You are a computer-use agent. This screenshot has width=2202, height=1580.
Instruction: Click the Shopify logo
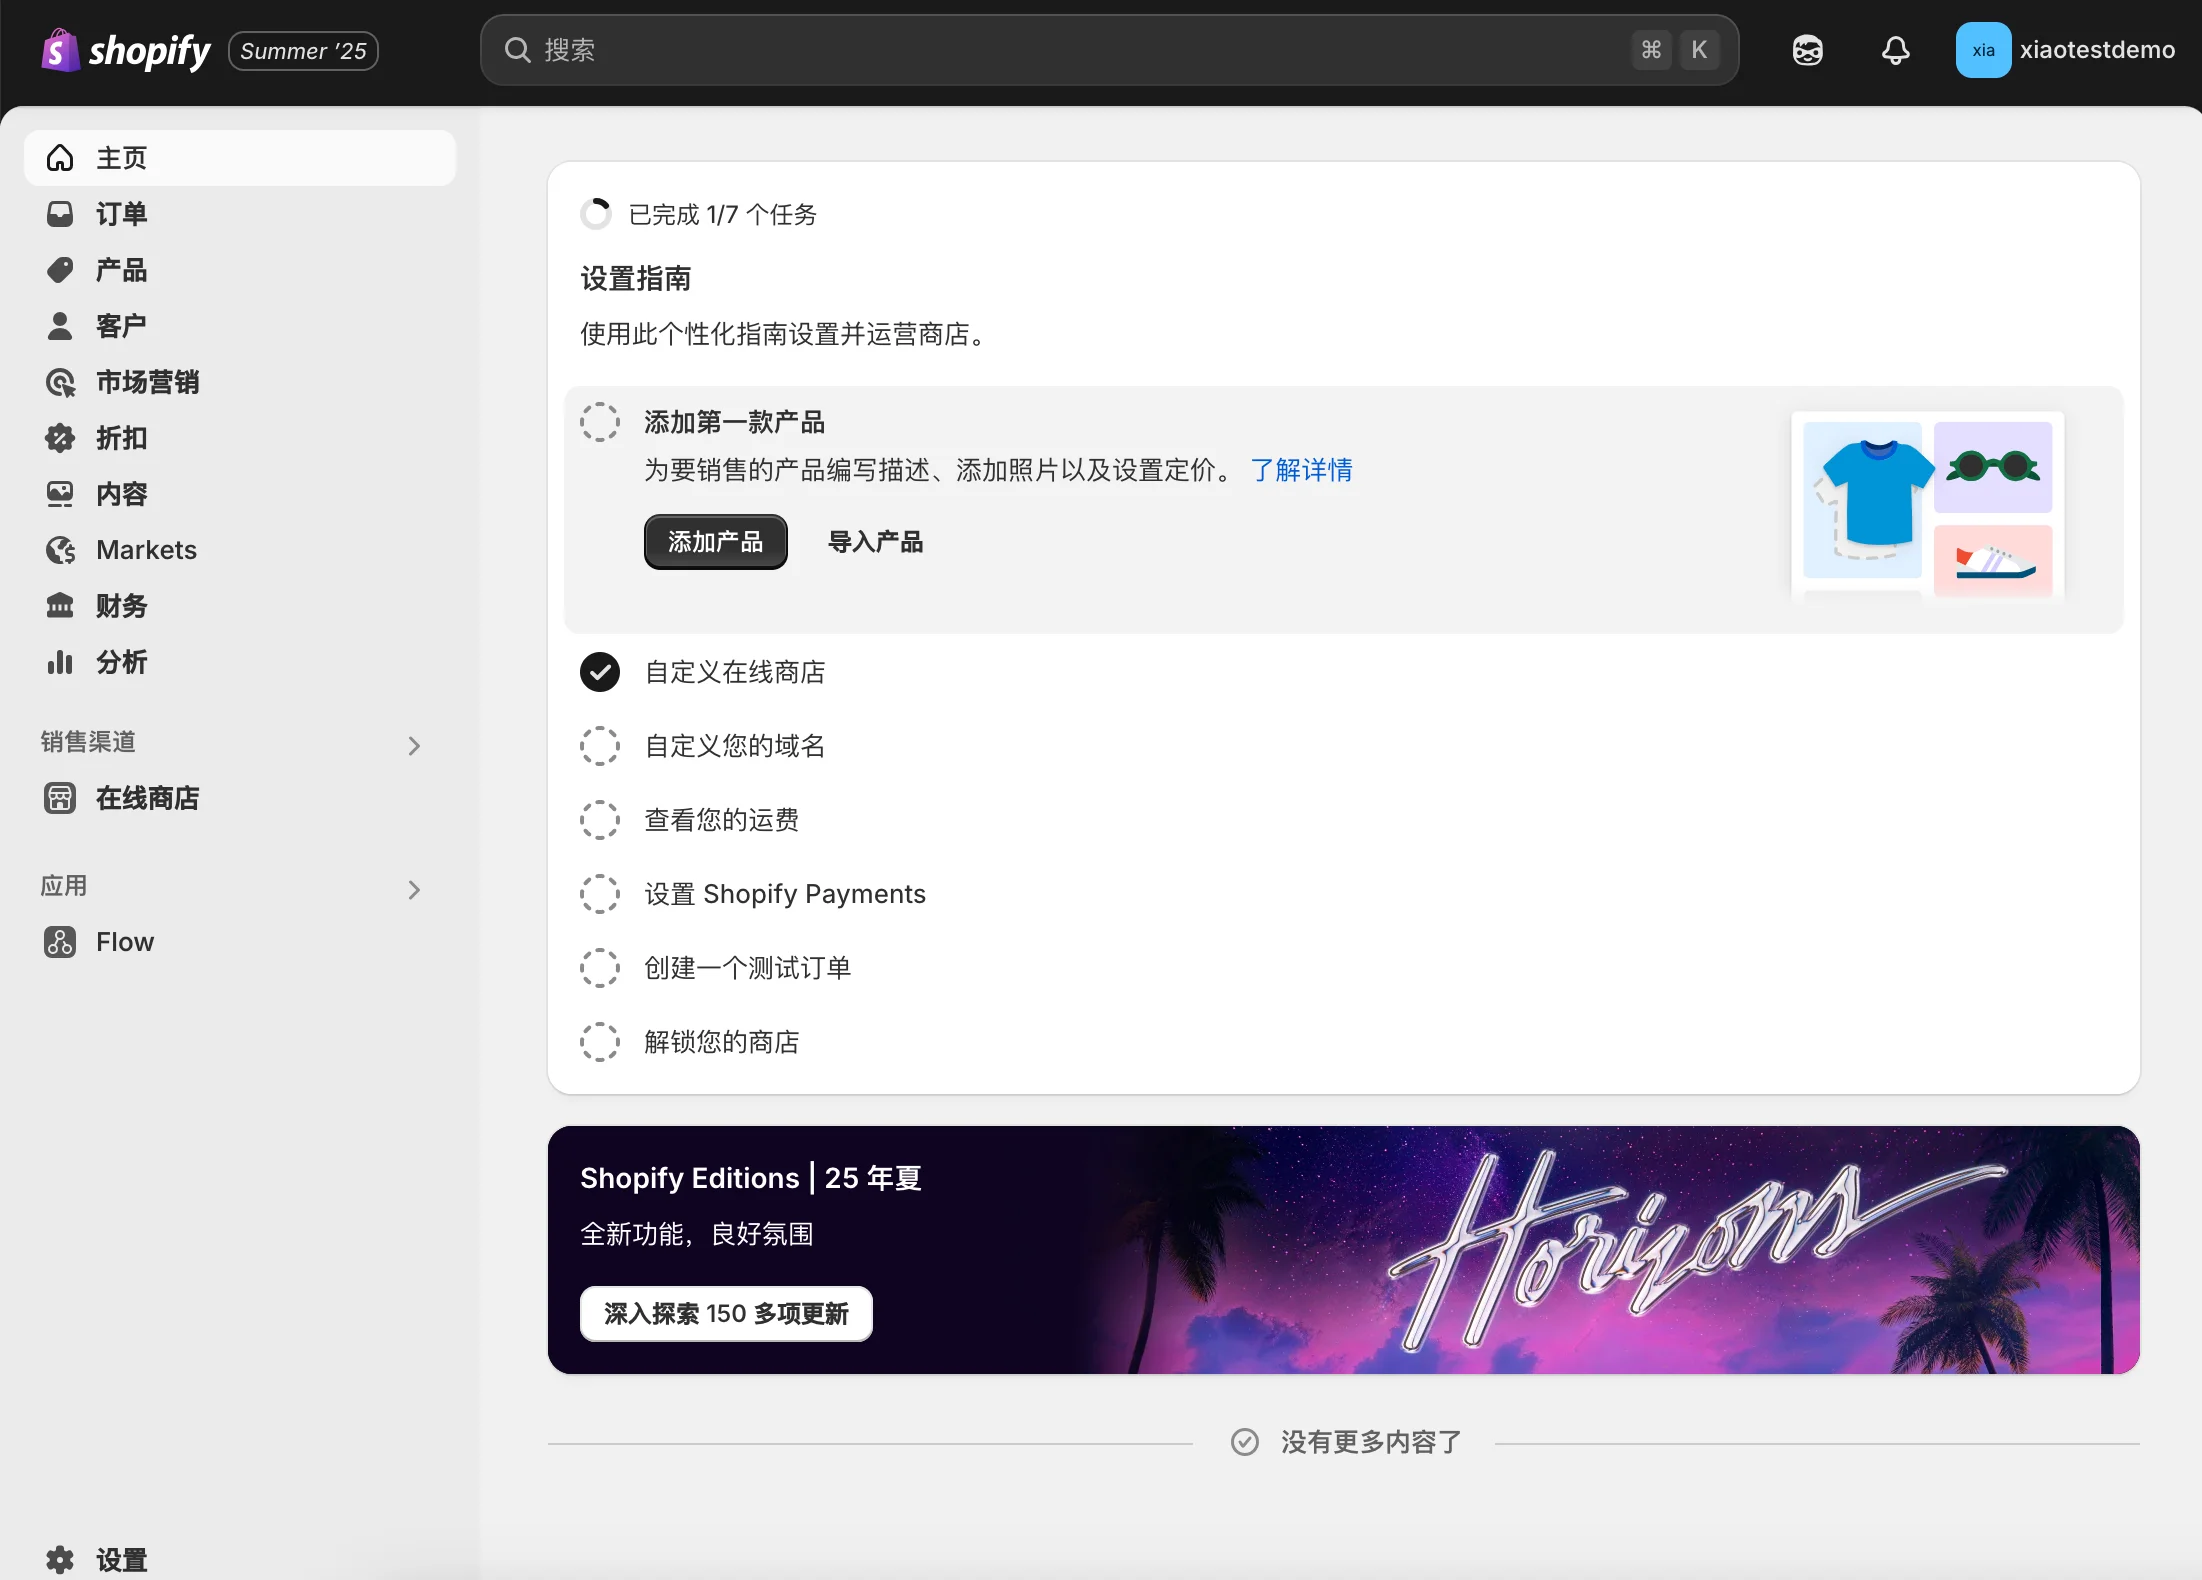point(125,50)
